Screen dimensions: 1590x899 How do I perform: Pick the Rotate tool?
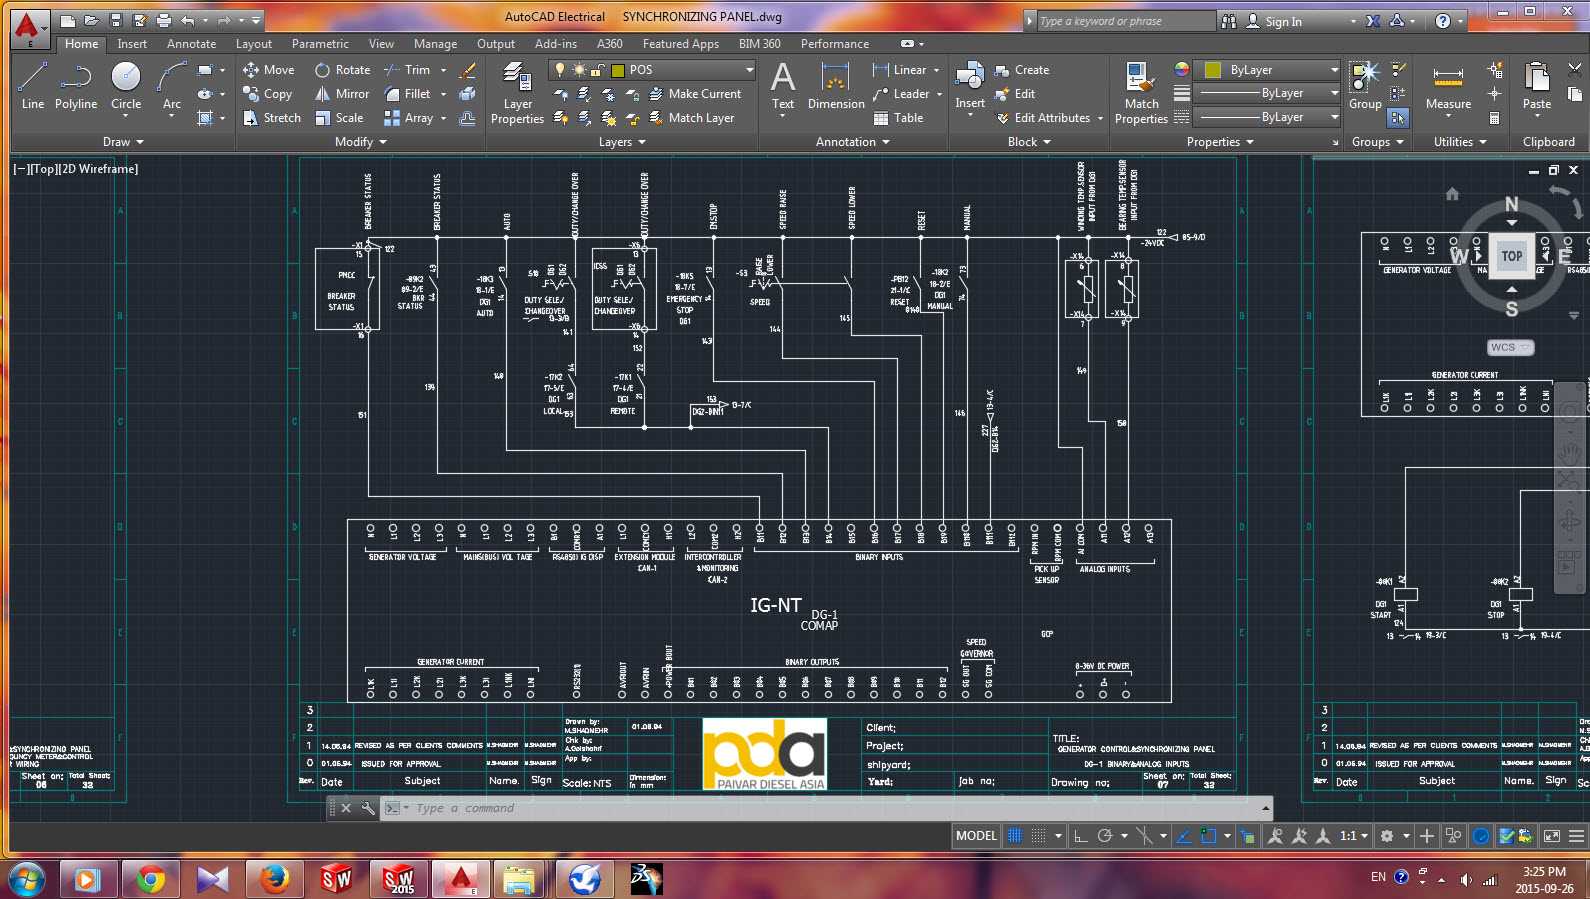coord(342,70)
